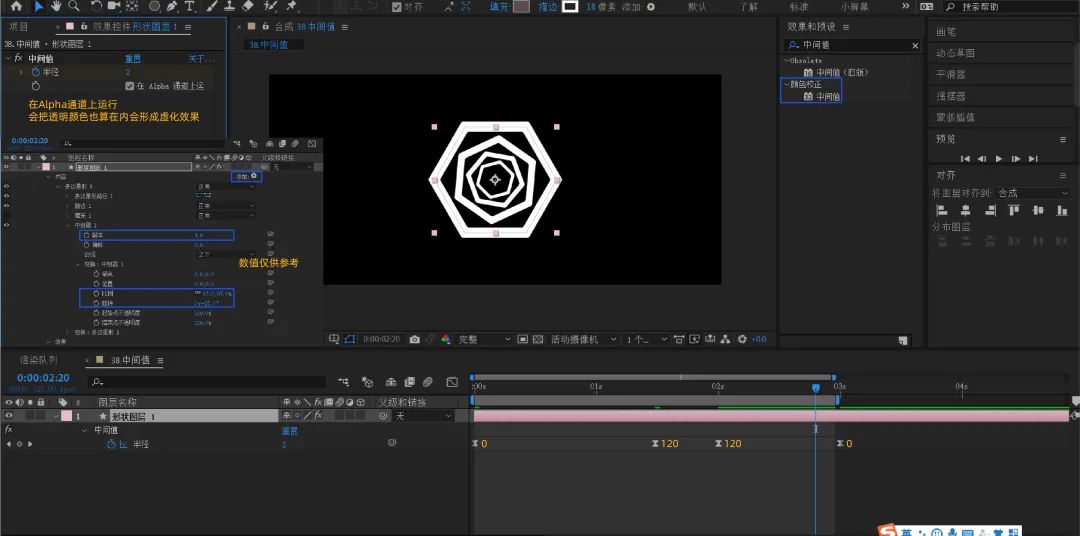Expand the workspace overflow chevron
The width and height of the screenshot is (1080, 536).
point(906,6)
